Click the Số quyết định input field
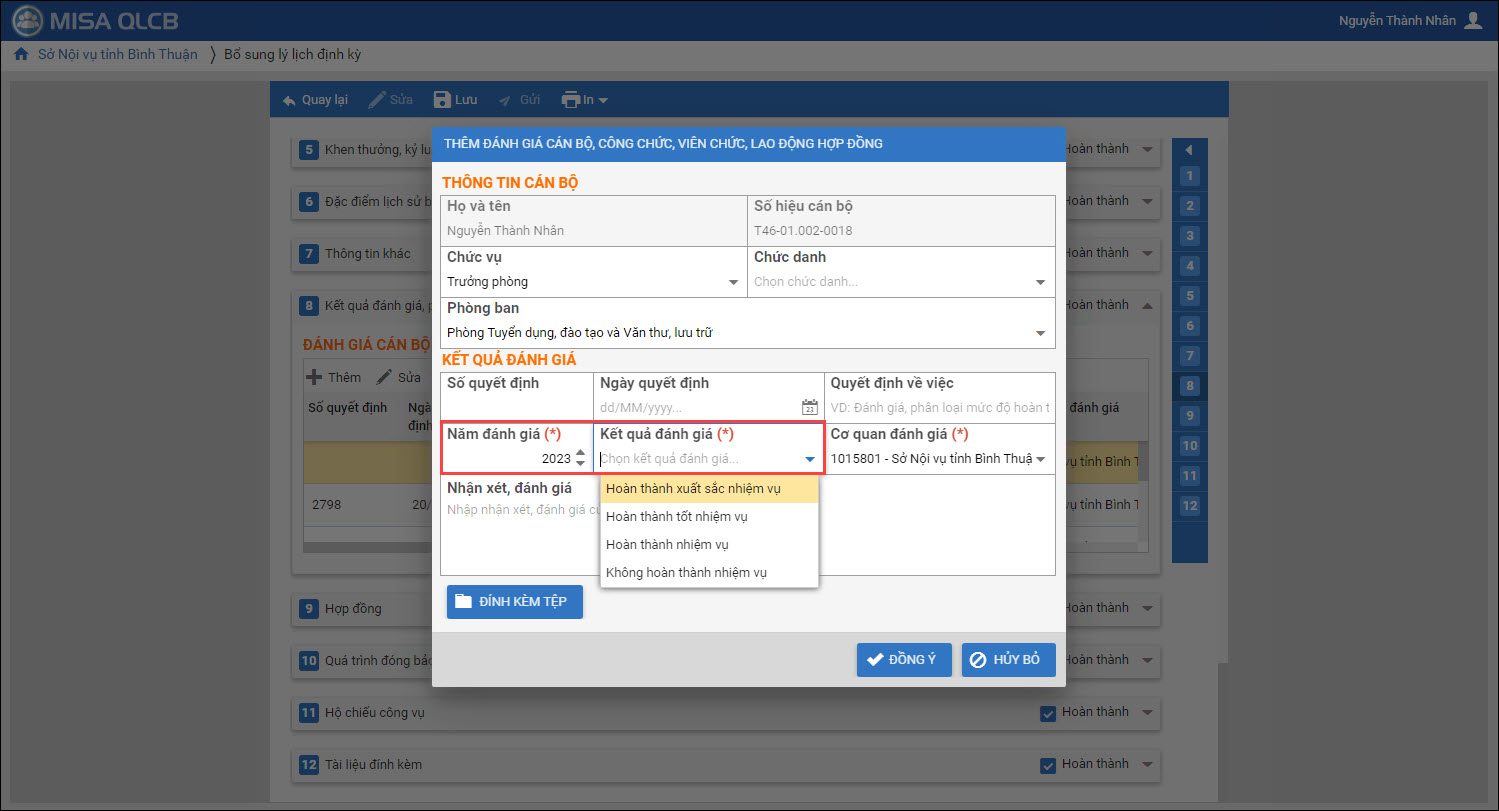Screen dimensions: 1499x811 pyautogui.click(x=516, y=407)
